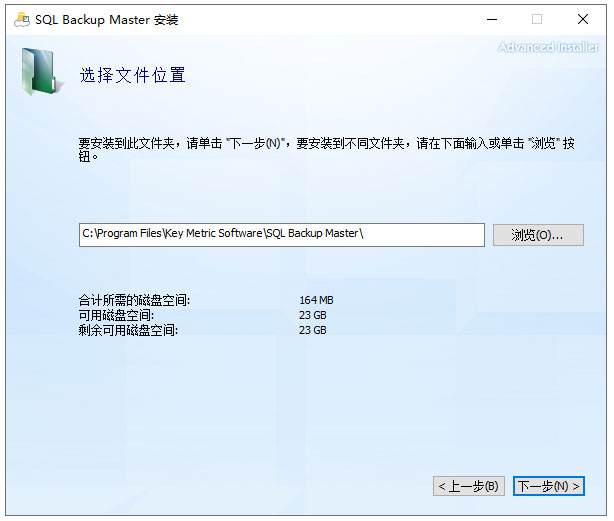Image resolution: width=614 pixels, height=521 pixels.
Task: Click the 合计所需的磁盘空间 label
Action: [x=134, y=301]
